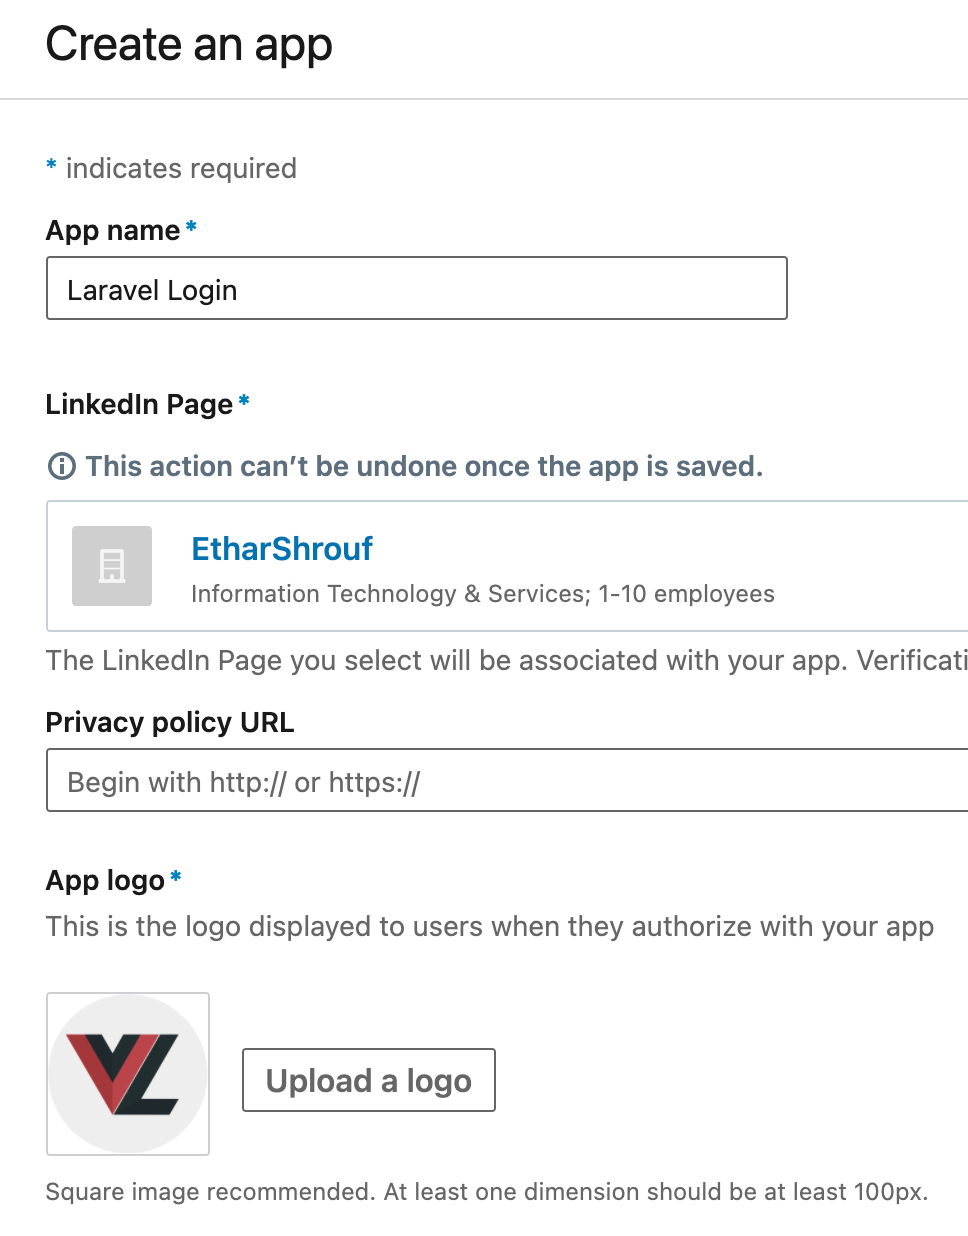Click the Upload a logo button
The height and width of the screenshot is (1236, 968).
[x=369, y=1080]
